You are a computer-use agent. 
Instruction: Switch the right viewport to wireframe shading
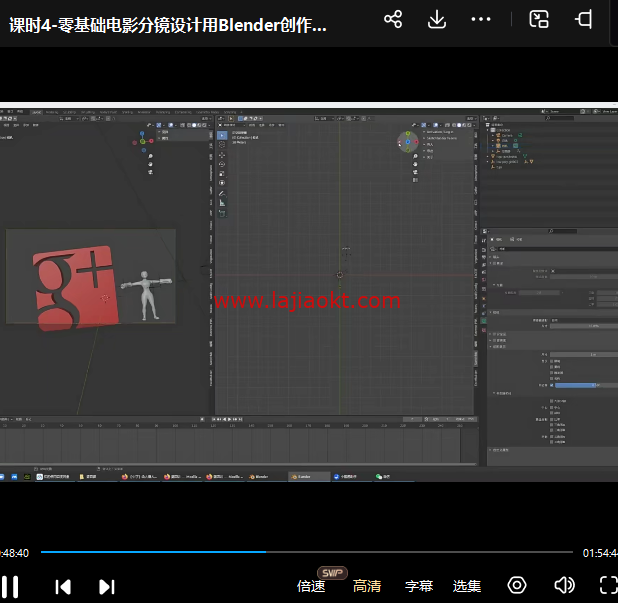(x=454, y=125)
